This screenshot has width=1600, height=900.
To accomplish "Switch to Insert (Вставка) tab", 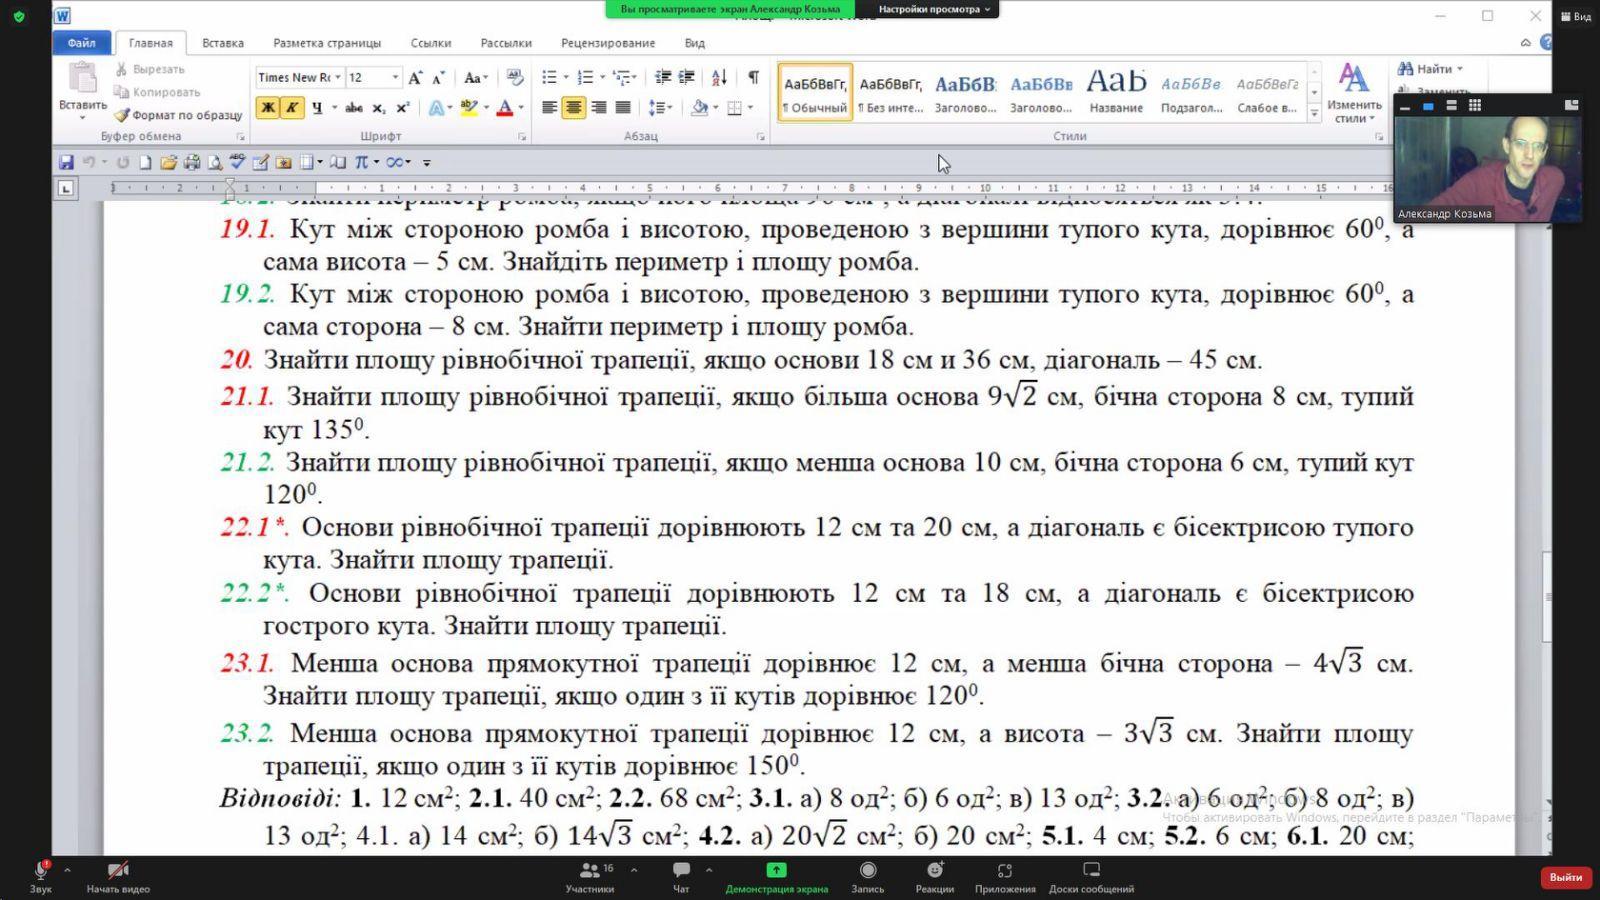I will click(223, 43).
